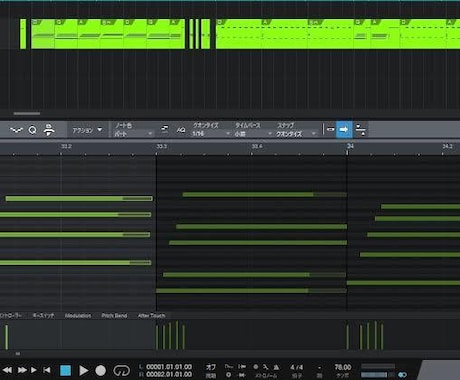Click the icon left of AQ
The image size is (460, 380).
point(165,129)
